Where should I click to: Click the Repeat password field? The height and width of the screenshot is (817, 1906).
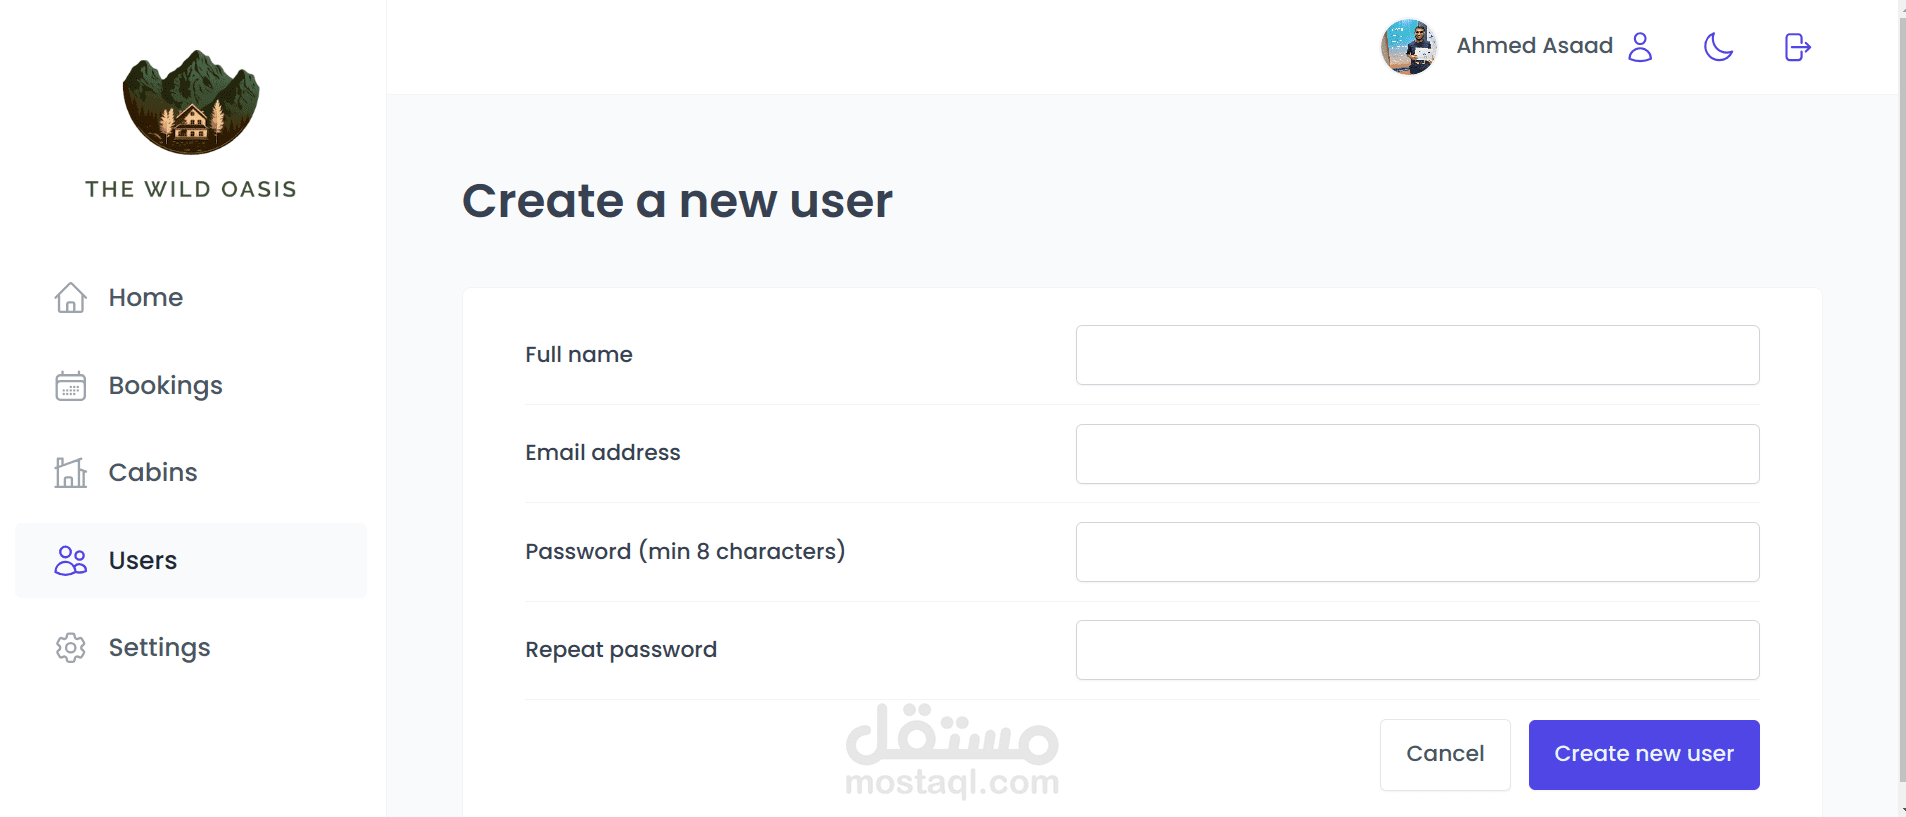tap(1417, 650)
